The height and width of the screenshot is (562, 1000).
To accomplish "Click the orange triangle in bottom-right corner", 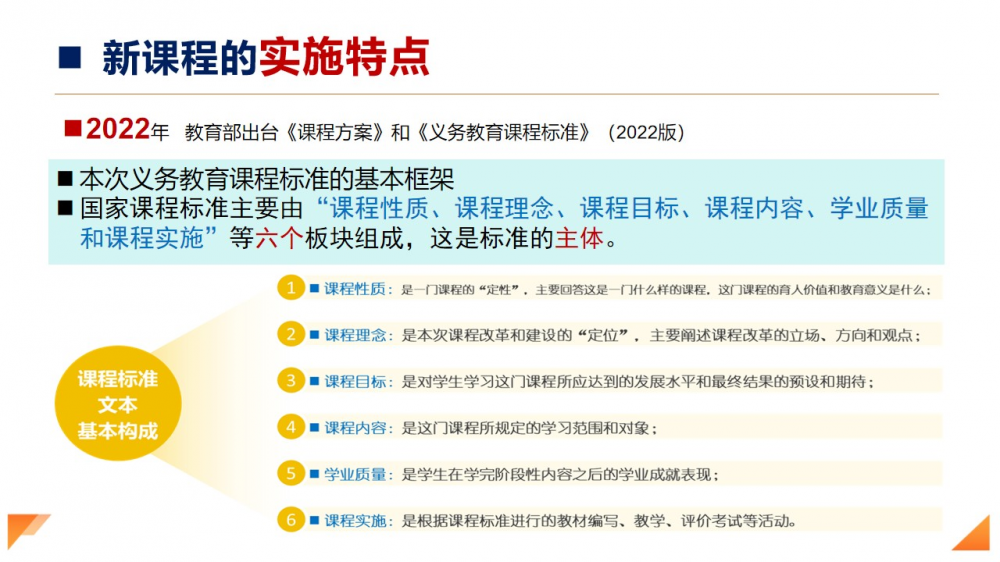I will tap(973, 535).
